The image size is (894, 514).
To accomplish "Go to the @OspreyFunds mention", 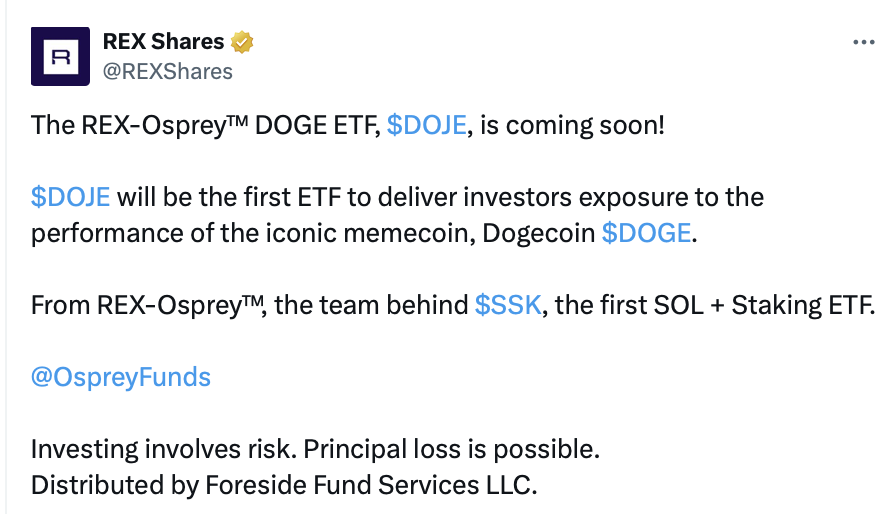I will pos(121,376).
